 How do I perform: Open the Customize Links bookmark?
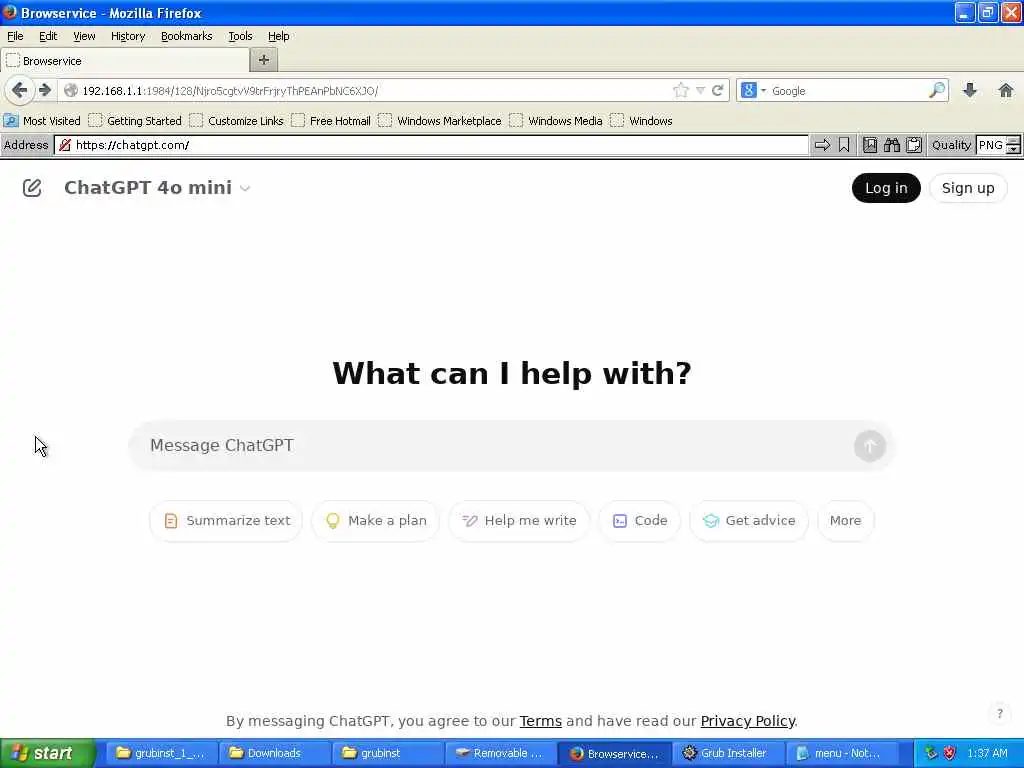(x=237, y=121)
